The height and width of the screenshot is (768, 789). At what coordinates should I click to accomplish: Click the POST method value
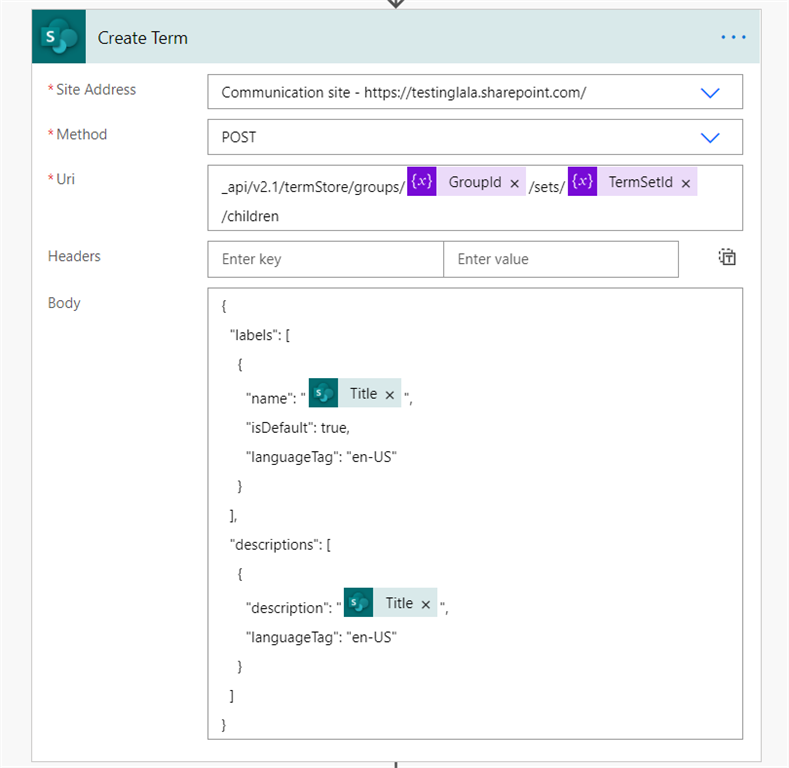point(239,137)
